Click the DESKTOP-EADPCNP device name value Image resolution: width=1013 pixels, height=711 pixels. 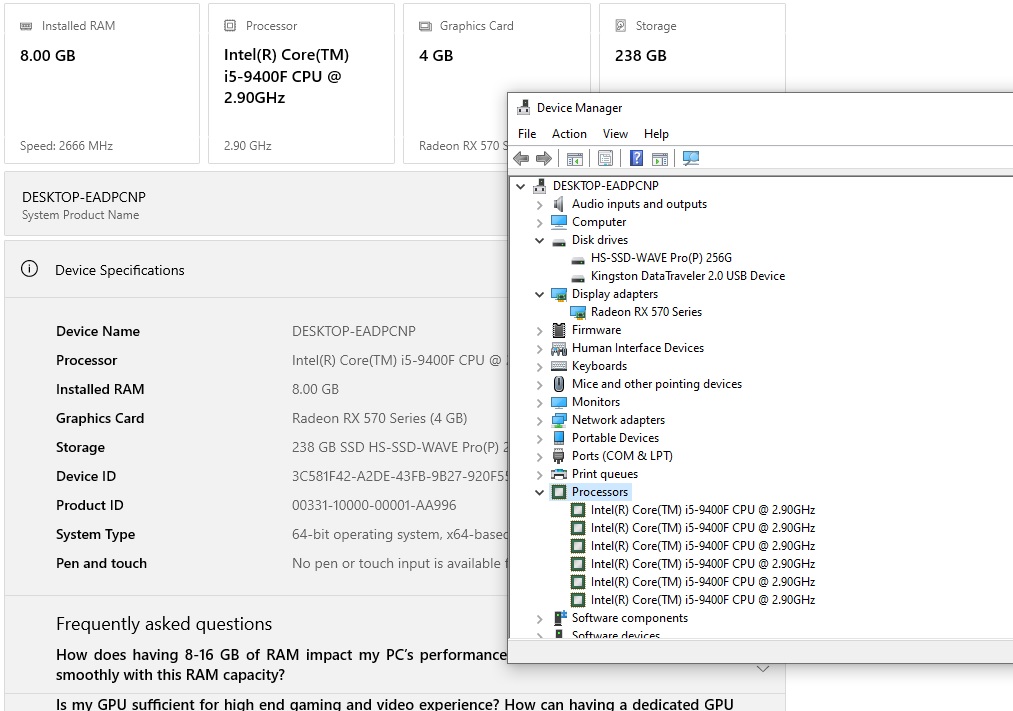pos(353,331)
